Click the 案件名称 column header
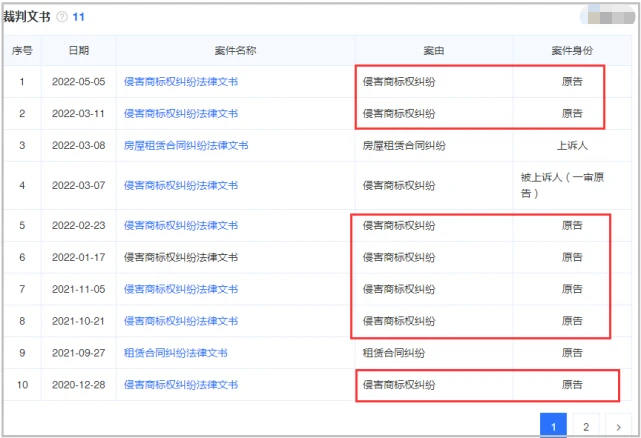 235,50
